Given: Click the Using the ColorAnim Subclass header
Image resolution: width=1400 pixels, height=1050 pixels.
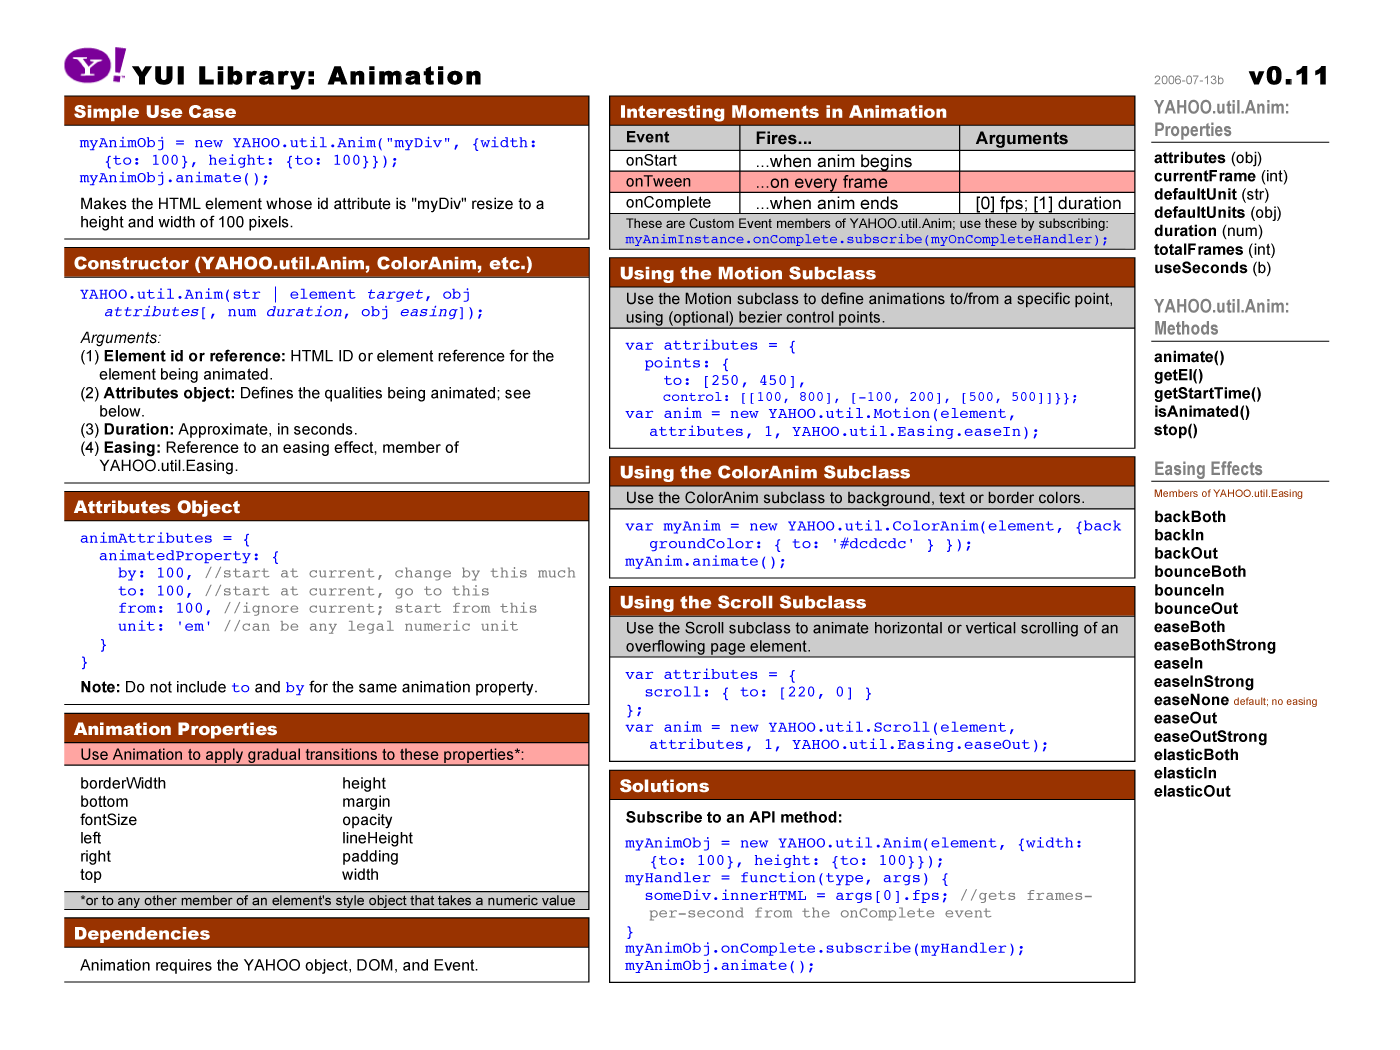Looking at the screenshot, I should [x=764, y=472].
